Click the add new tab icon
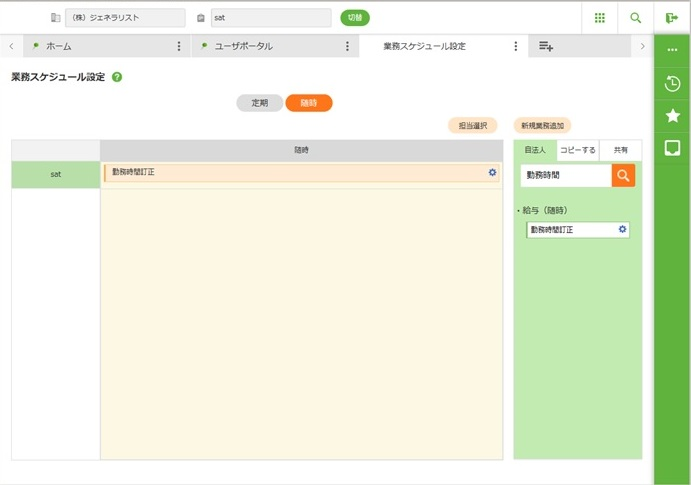Viewport: 691px width, 485px height. (x=546, y=47)
